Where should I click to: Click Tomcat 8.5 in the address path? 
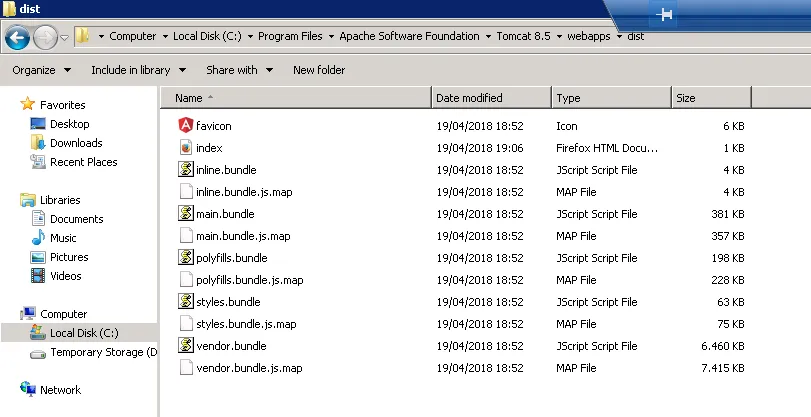click(x=523, y=36)
